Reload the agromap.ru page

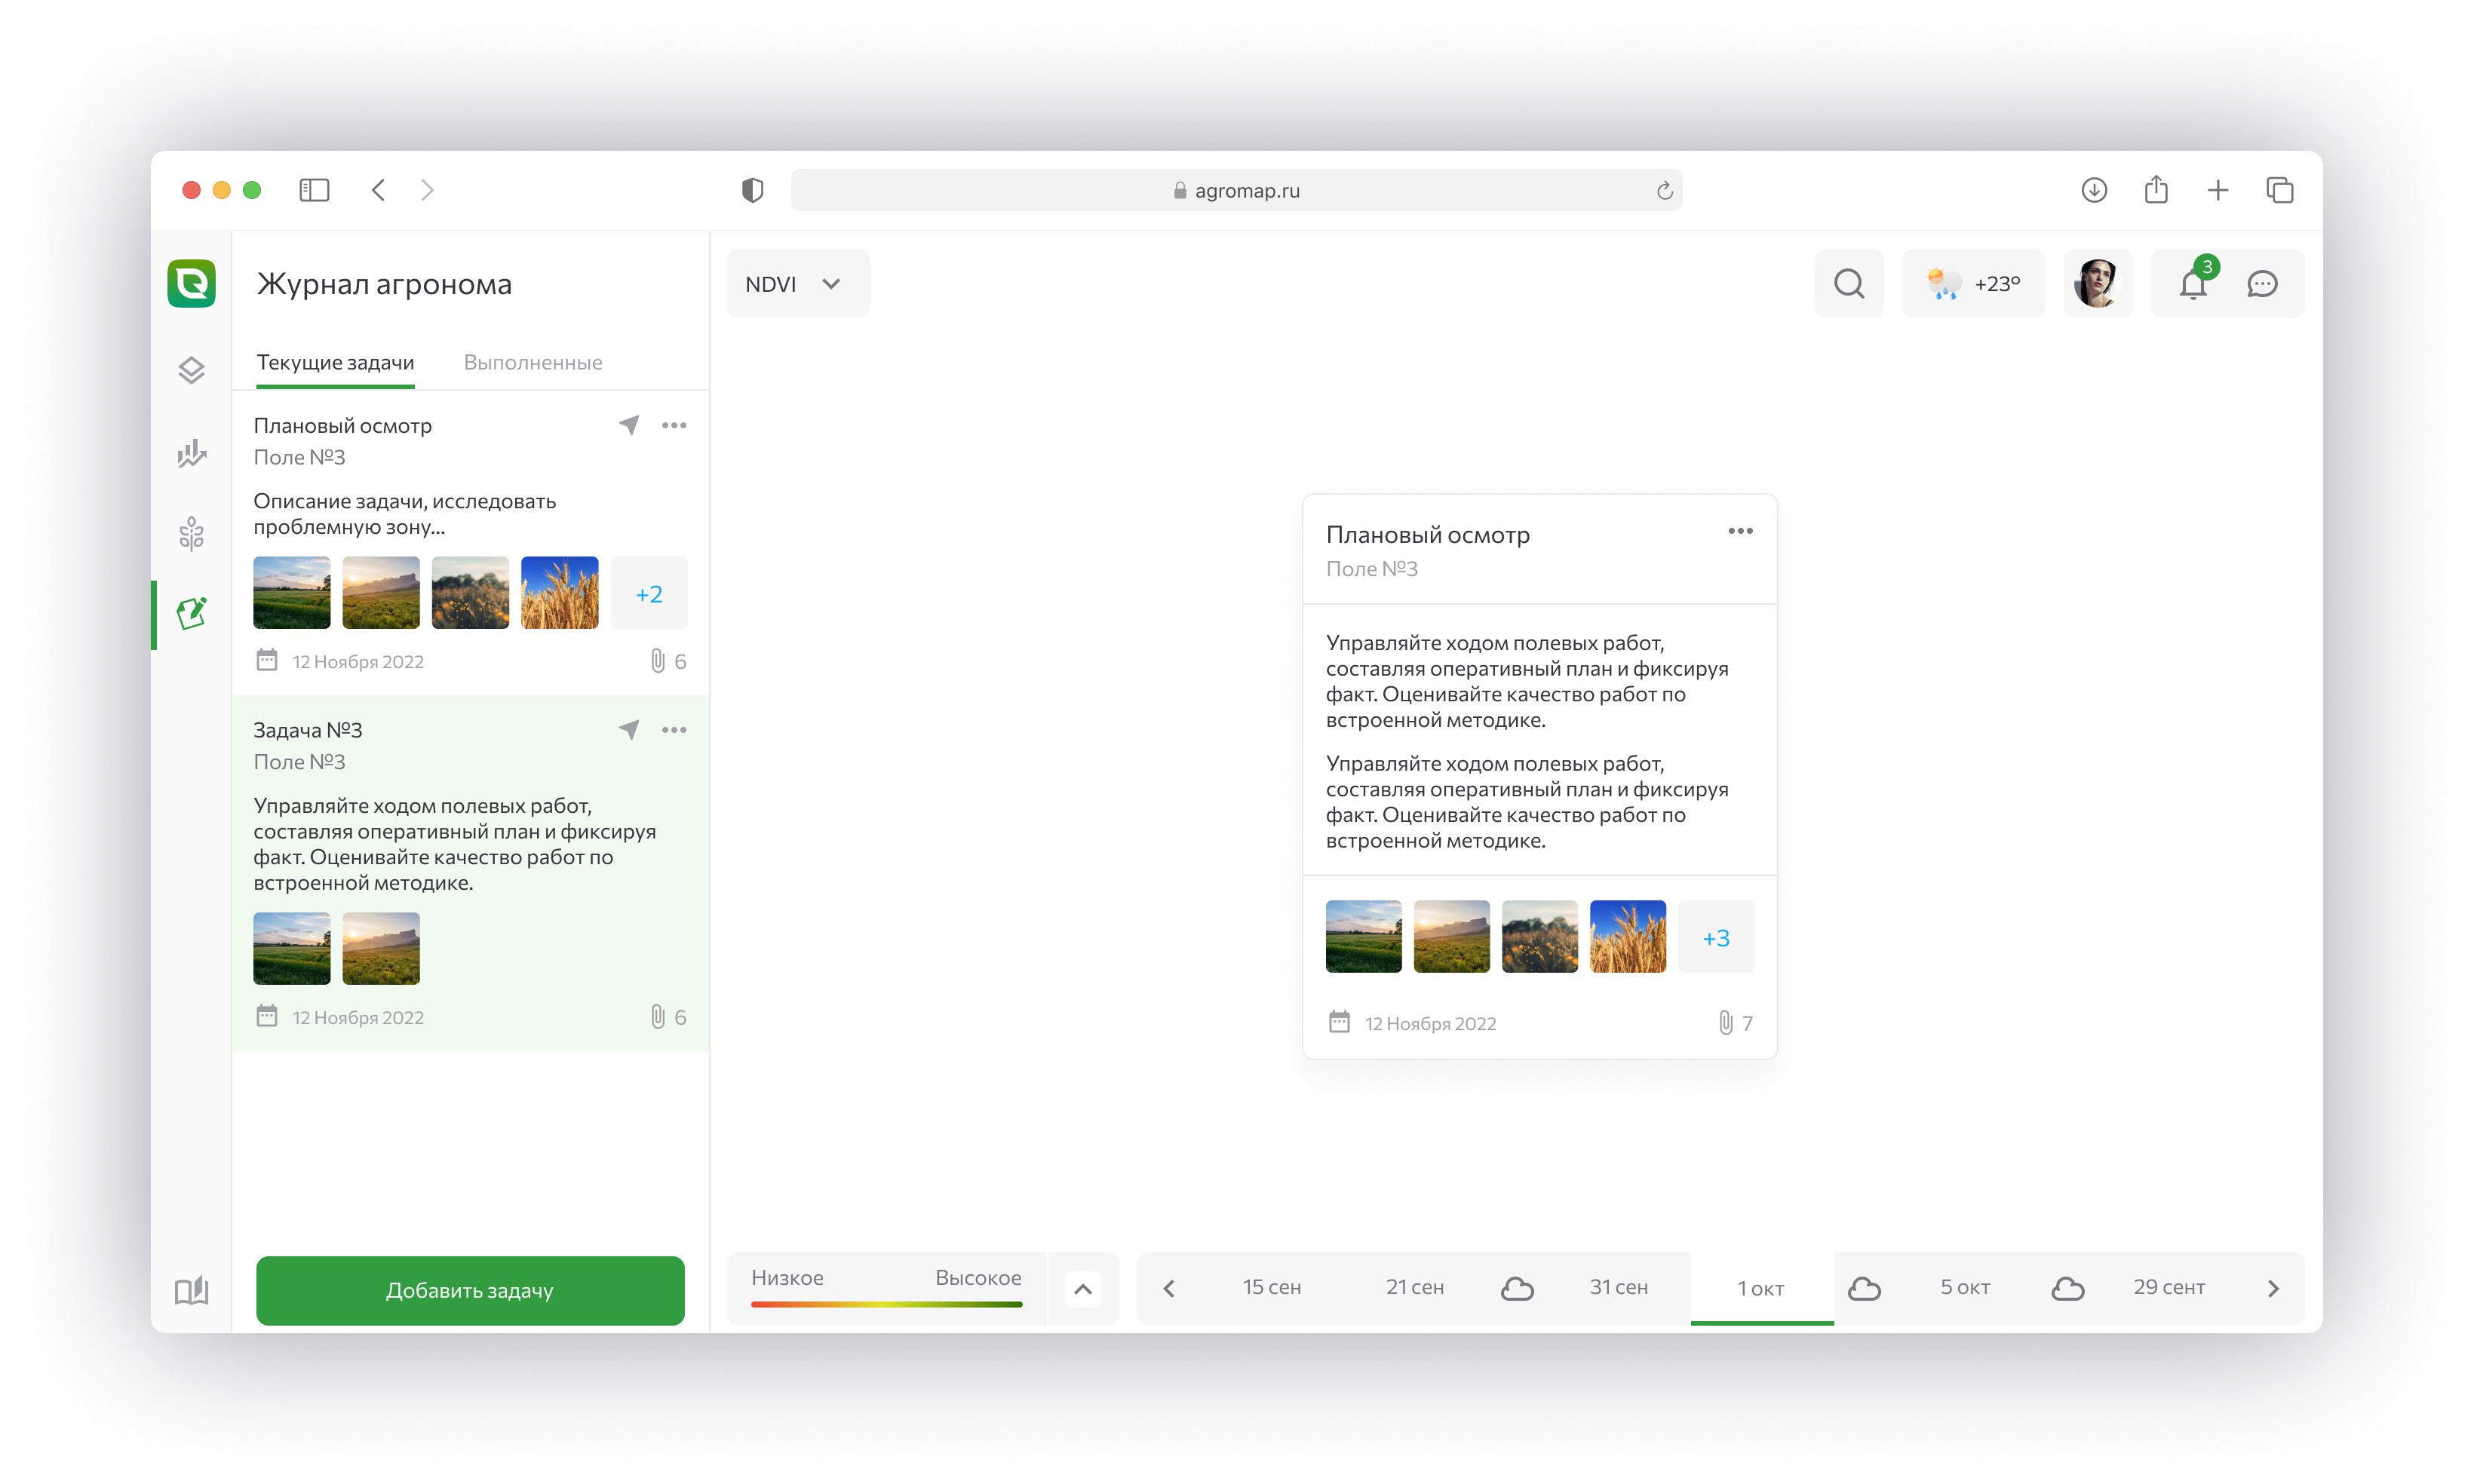(1664, 190)
